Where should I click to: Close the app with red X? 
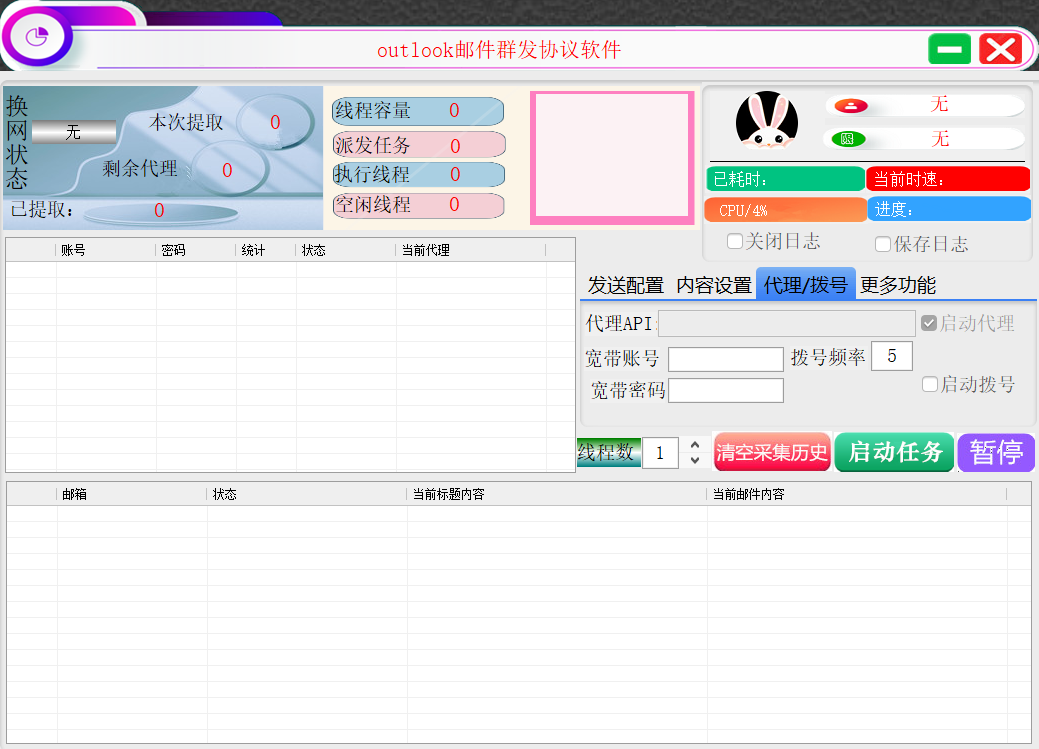(999, 49)
